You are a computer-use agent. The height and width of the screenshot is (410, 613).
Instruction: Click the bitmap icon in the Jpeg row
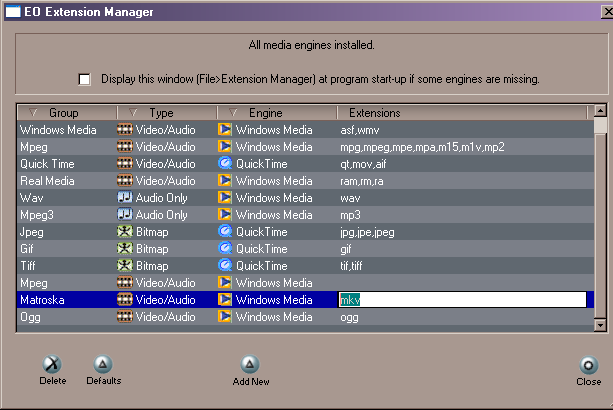point(125,231)
